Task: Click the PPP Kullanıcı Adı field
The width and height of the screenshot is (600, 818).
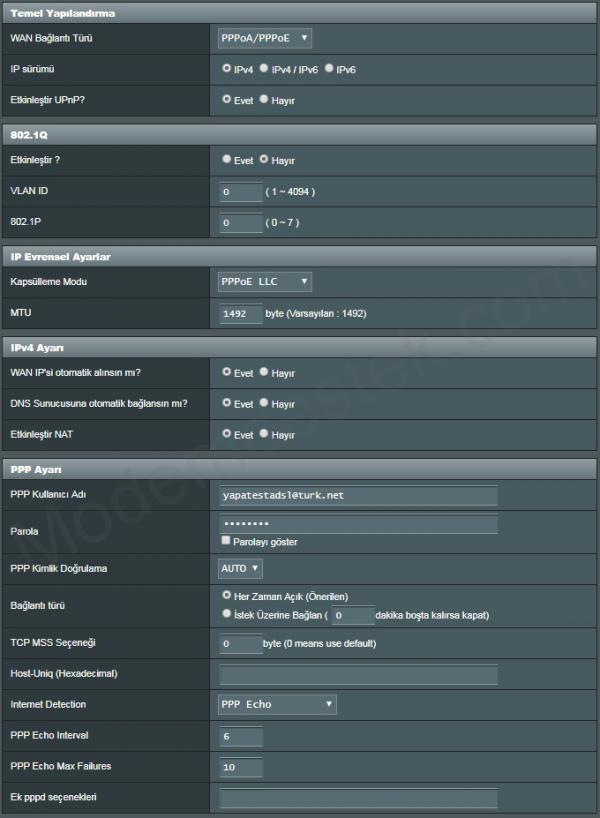Action: click(x=358, y=495)
